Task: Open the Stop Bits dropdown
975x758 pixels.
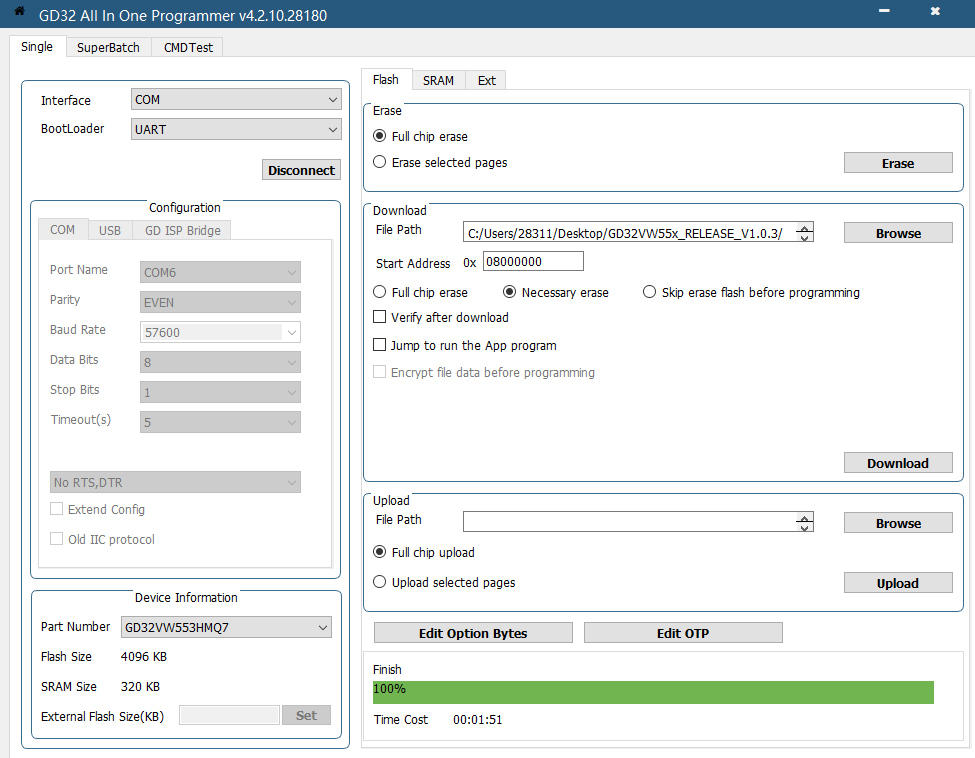Action: pos(220,392)
